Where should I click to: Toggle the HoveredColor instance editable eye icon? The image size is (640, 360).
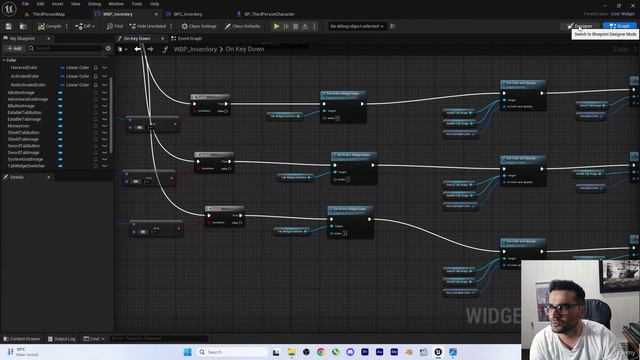point(105,67)
